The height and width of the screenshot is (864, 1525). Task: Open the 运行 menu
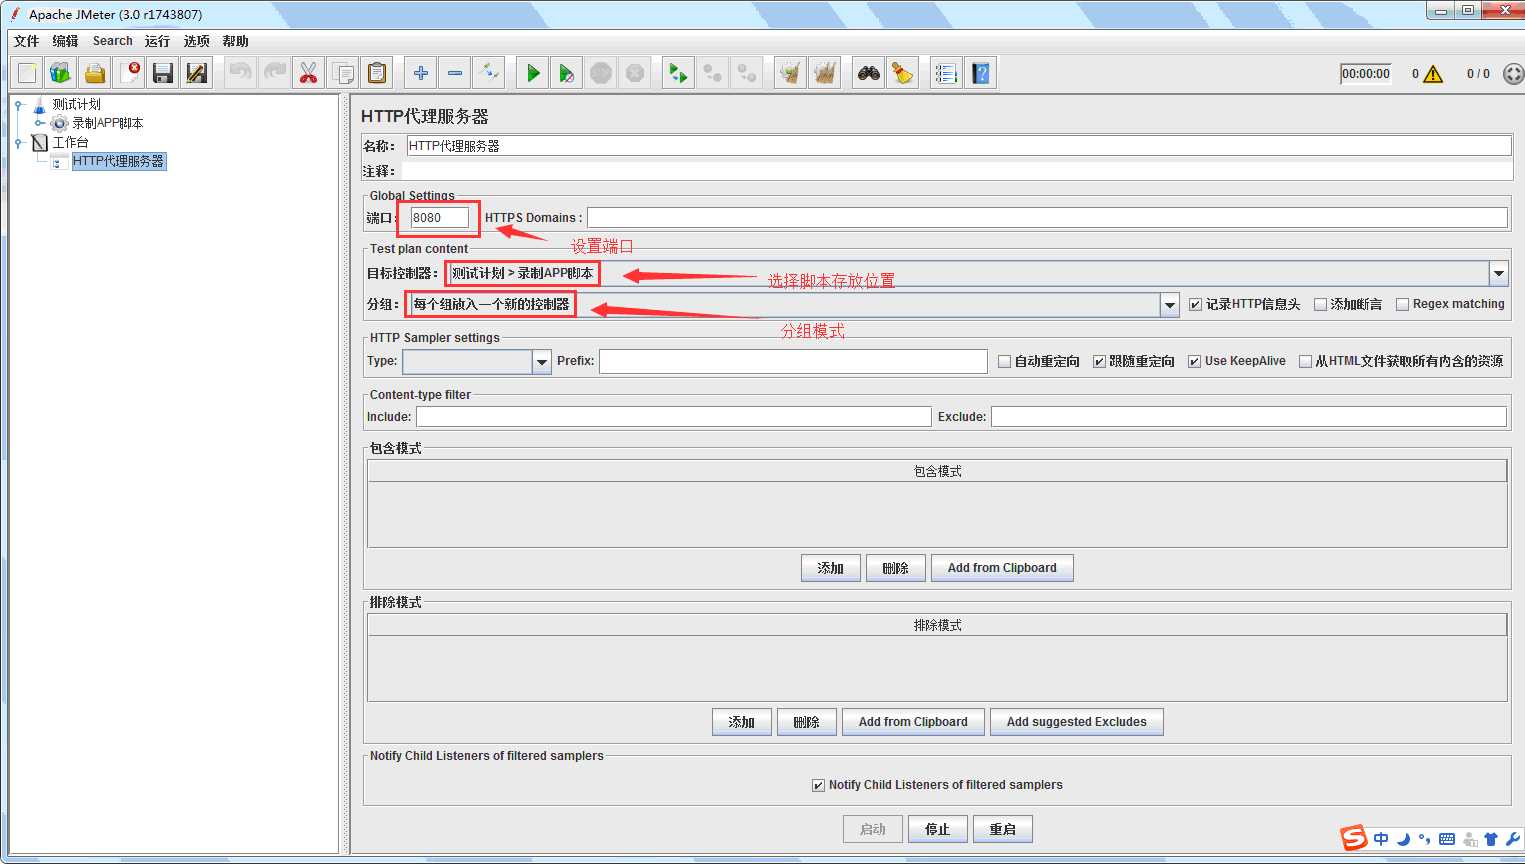point(157,41)
